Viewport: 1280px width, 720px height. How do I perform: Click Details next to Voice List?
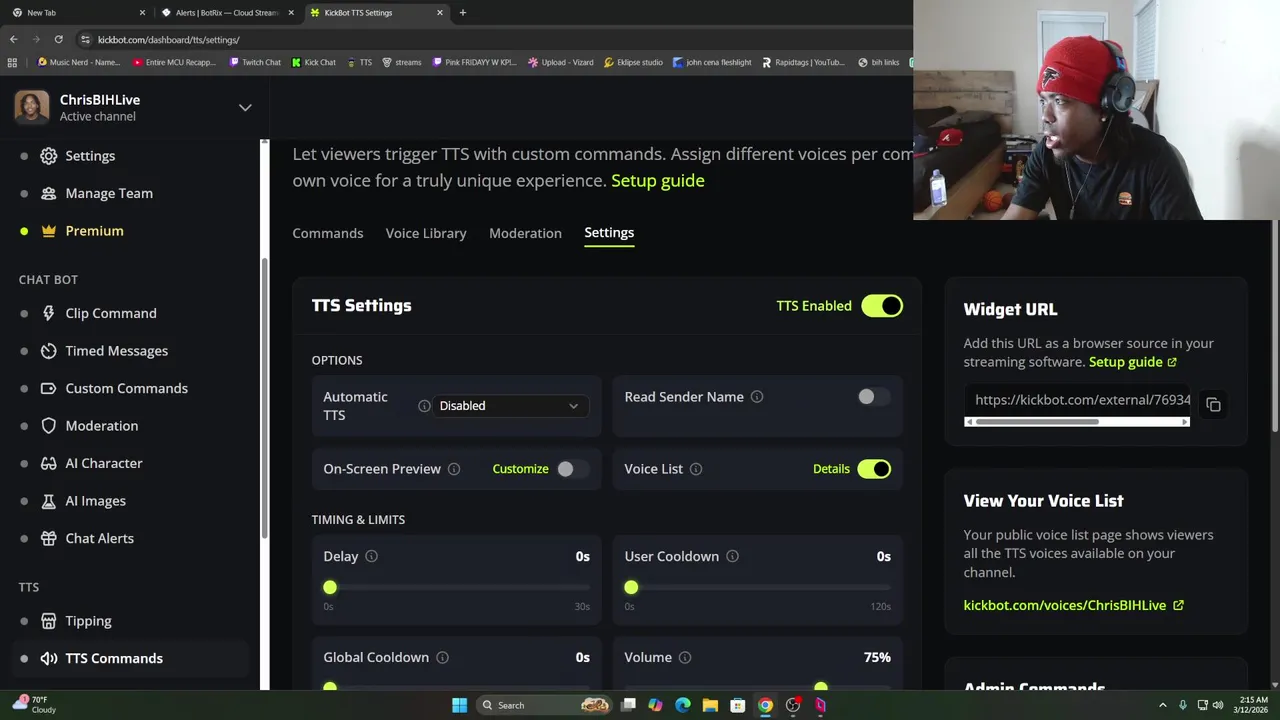tap(831, 469)
